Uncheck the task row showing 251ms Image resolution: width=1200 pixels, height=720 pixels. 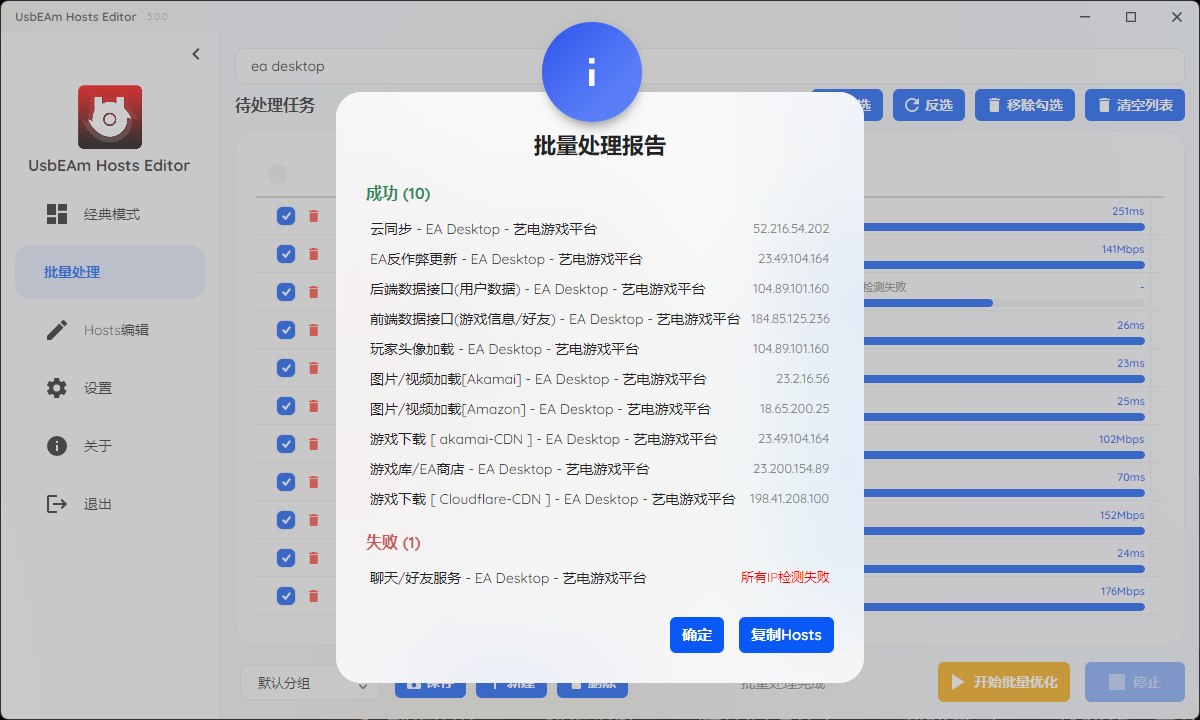pos(286,216)
